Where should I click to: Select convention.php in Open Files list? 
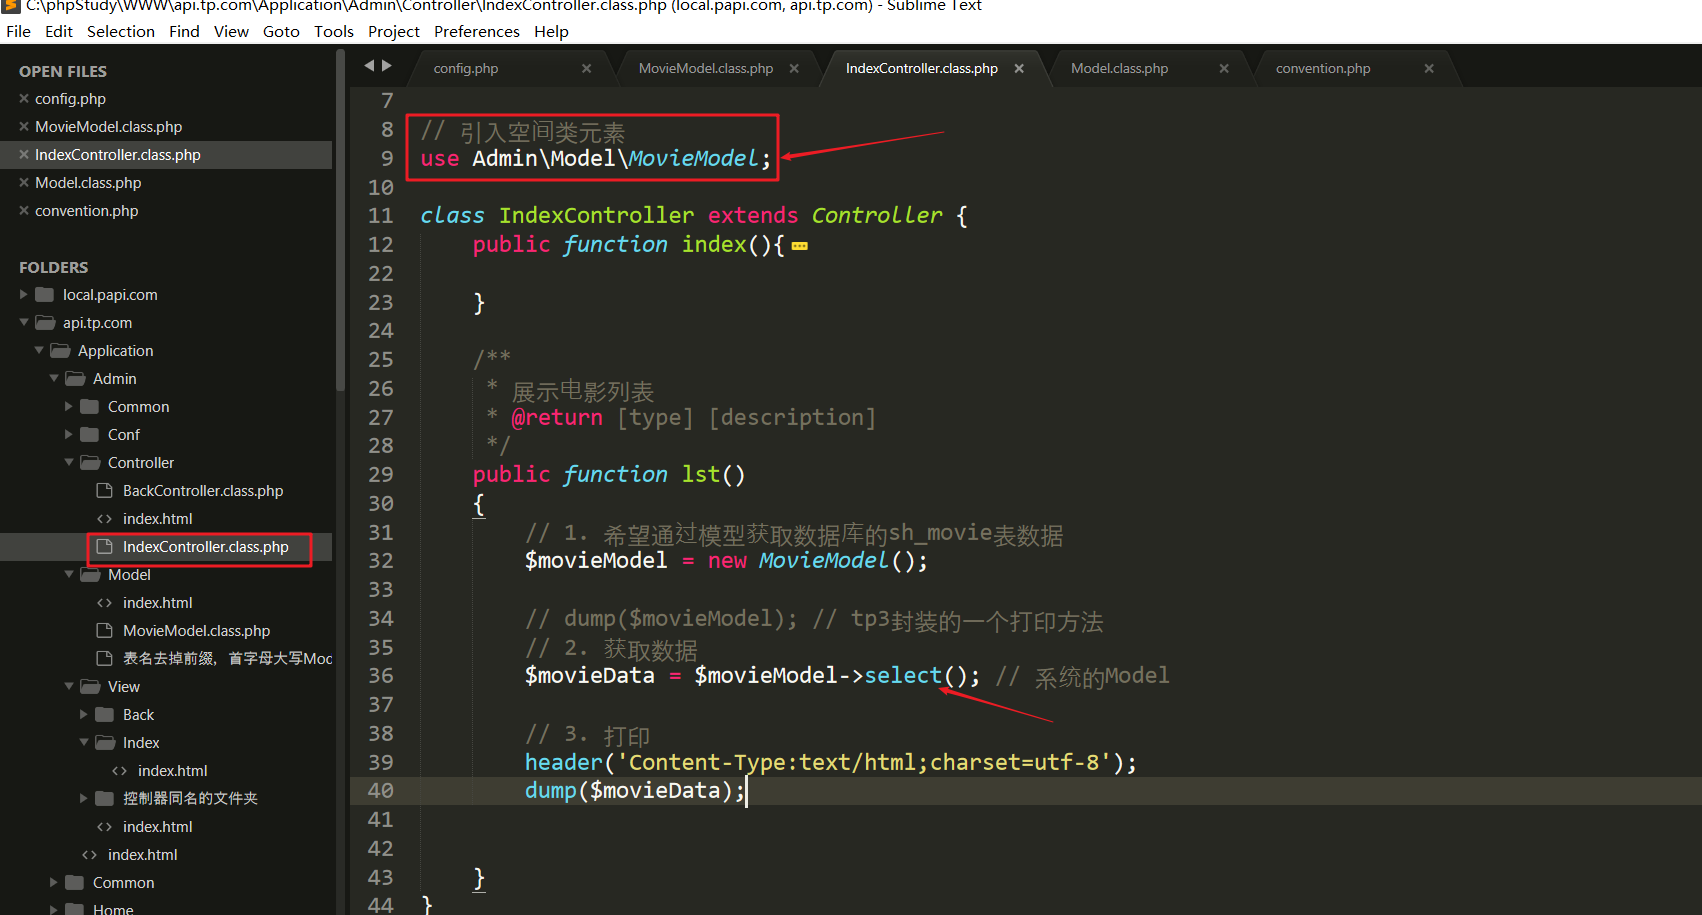pos(87,211)
